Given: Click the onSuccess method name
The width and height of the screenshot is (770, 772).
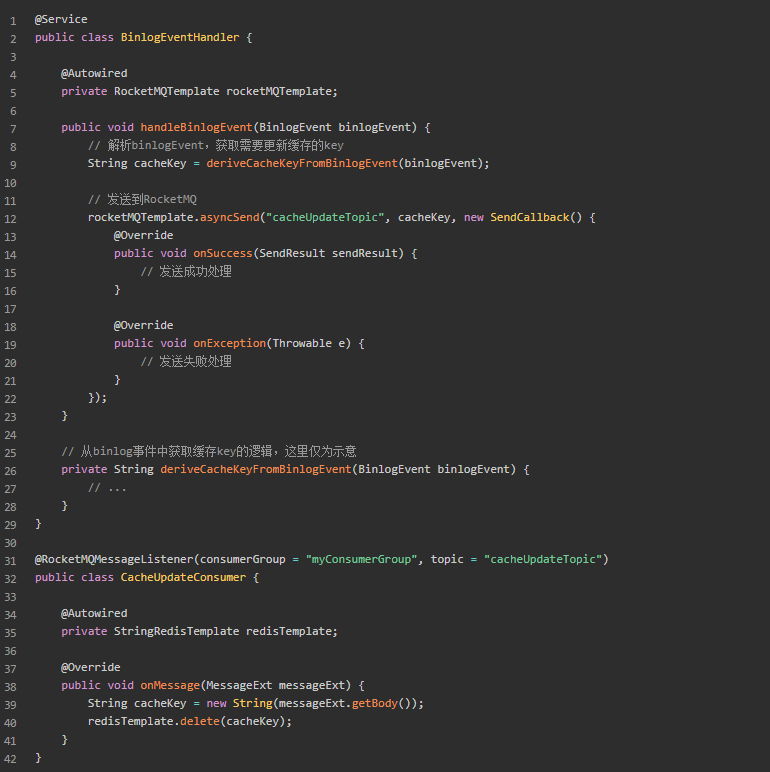Looking at the screenshot, I should point(223,254).
